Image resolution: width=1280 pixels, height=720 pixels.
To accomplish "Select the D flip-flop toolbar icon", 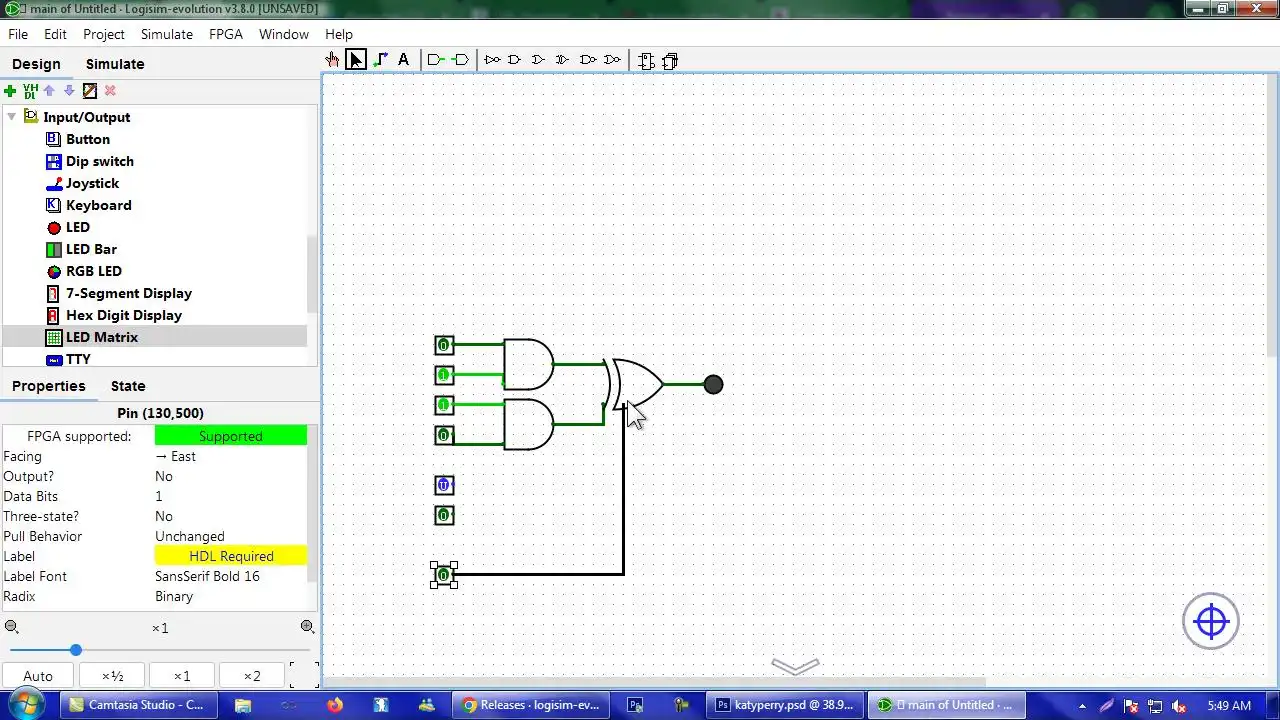I will [646, 61].
